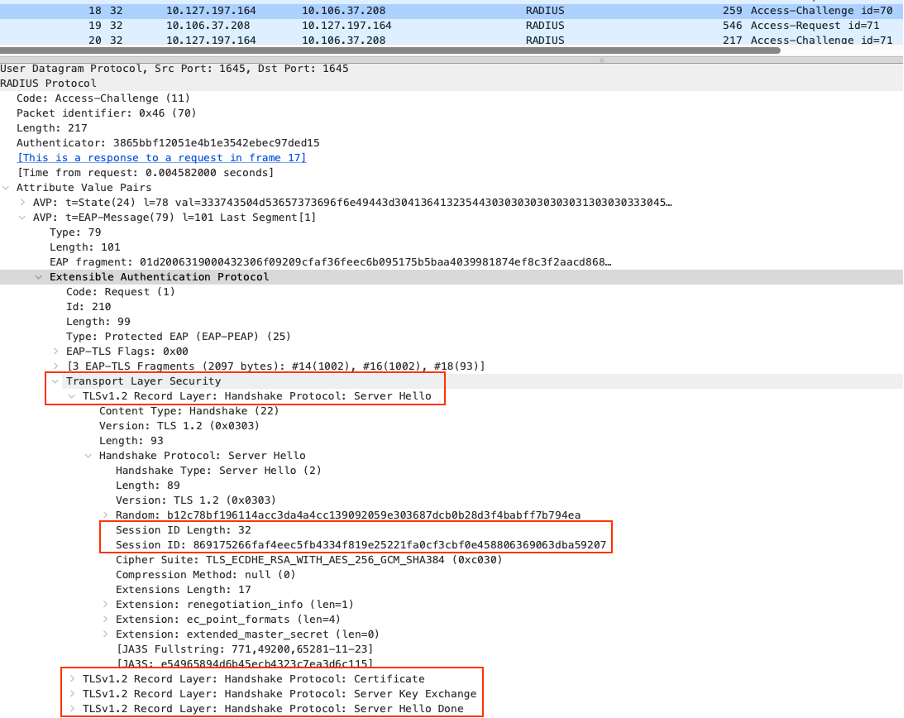The image size is (904, 718).
Task: Select record Version: TLS 1.2 under Content Type
Action: pyautogui.click(x=179, y=426)
